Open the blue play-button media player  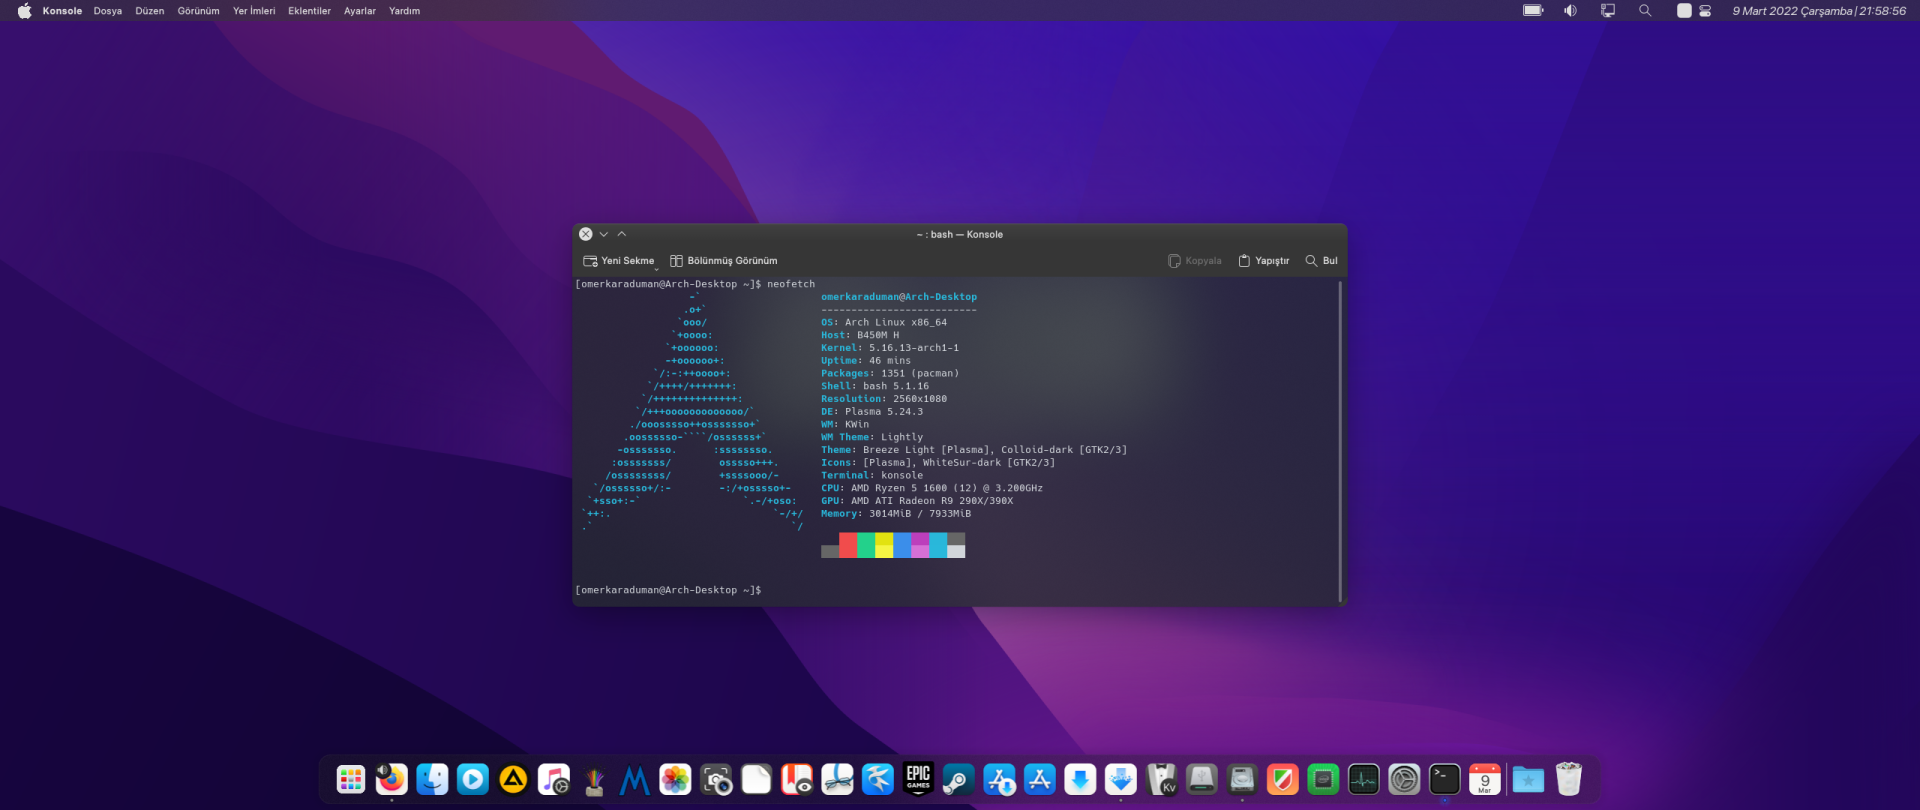(473, 779)
